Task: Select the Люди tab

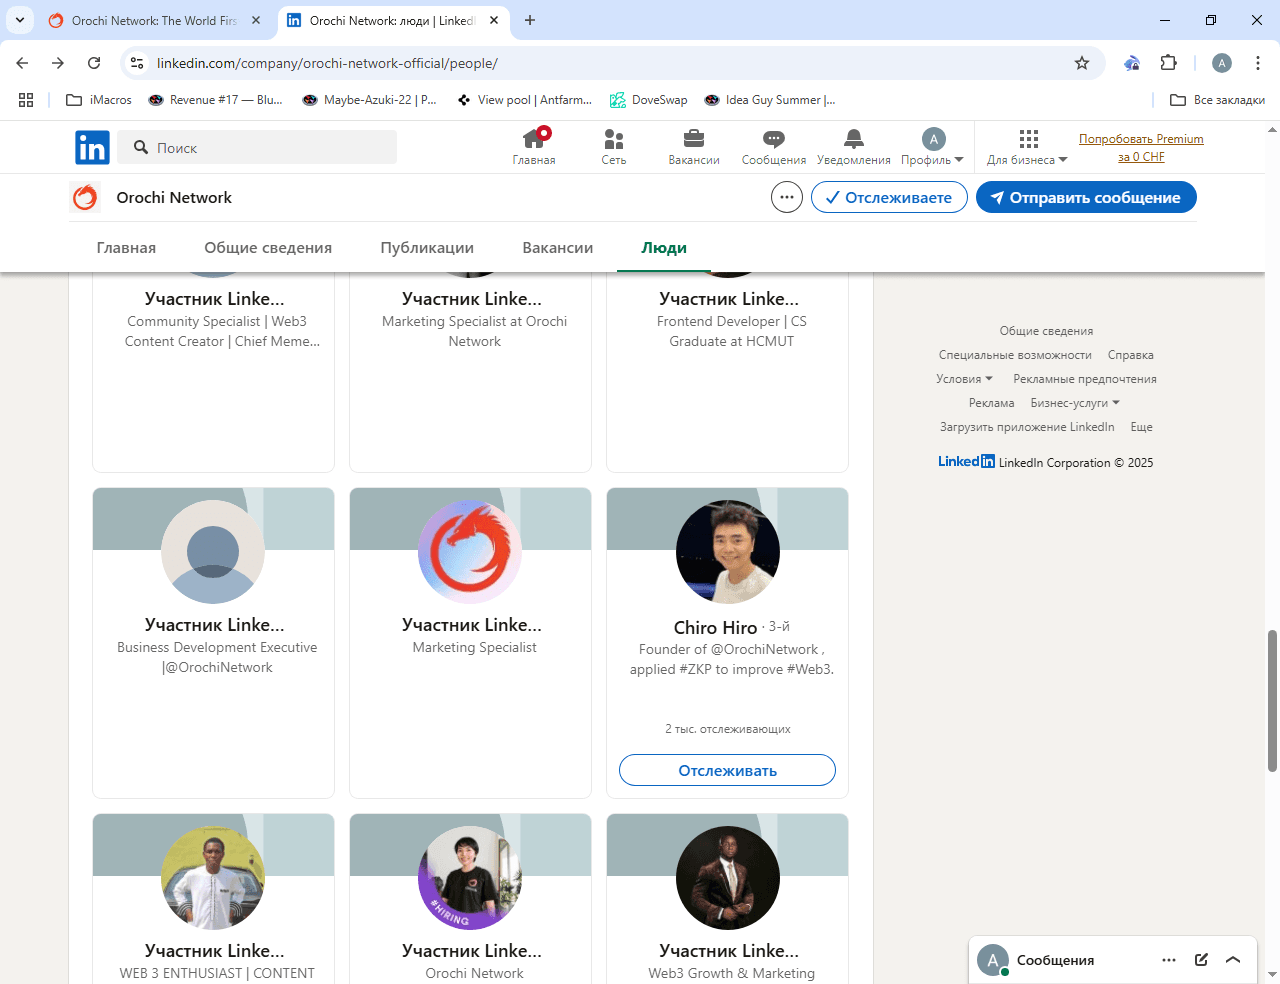Action: pyautogui.click(x=664, y=247)
